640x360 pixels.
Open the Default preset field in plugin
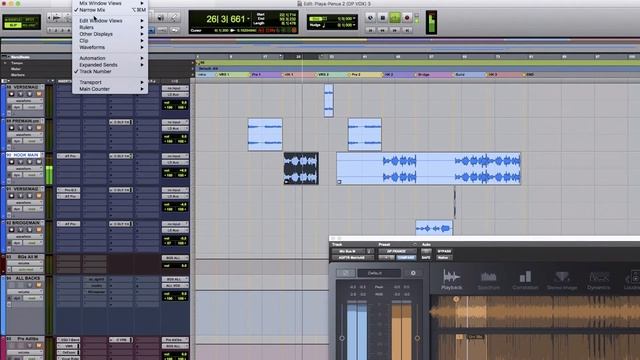379,273
